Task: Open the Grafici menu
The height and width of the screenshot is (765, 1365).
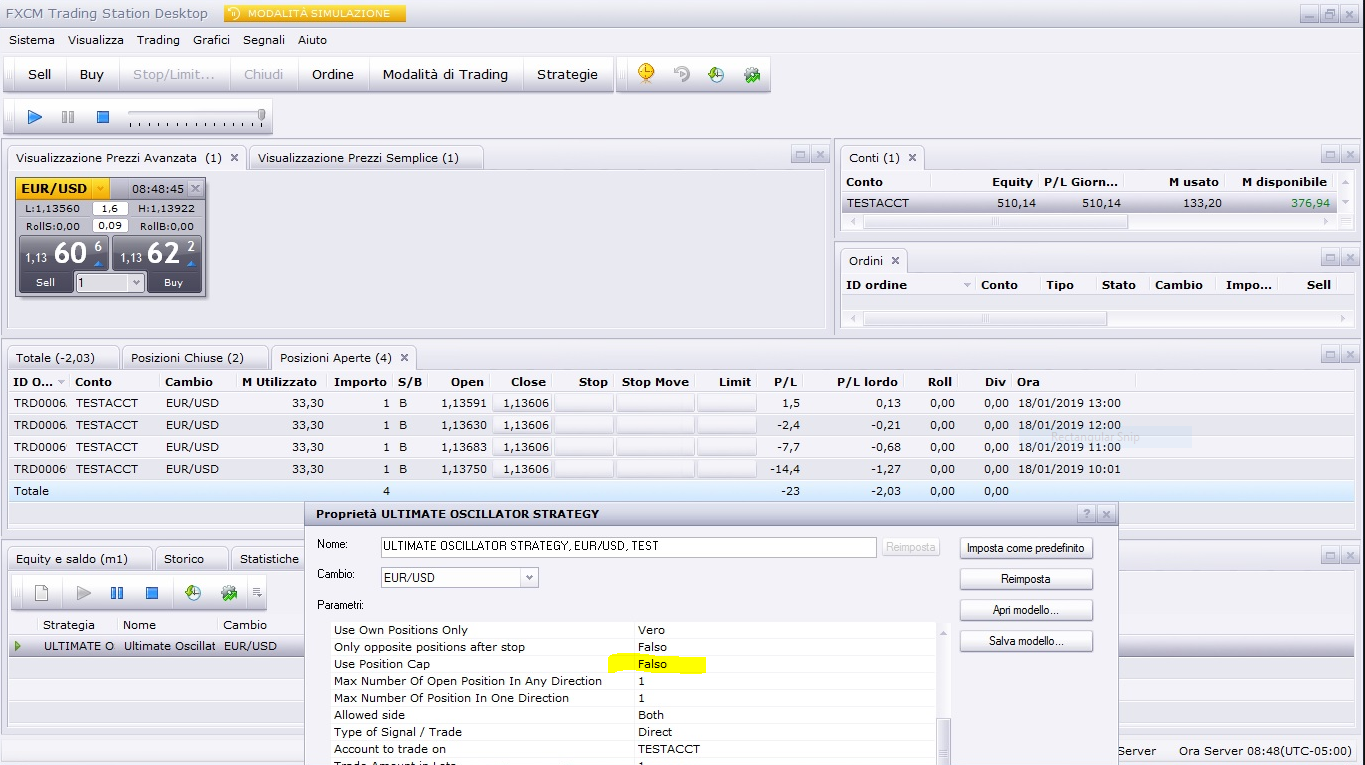Action: tap(211, 40)
